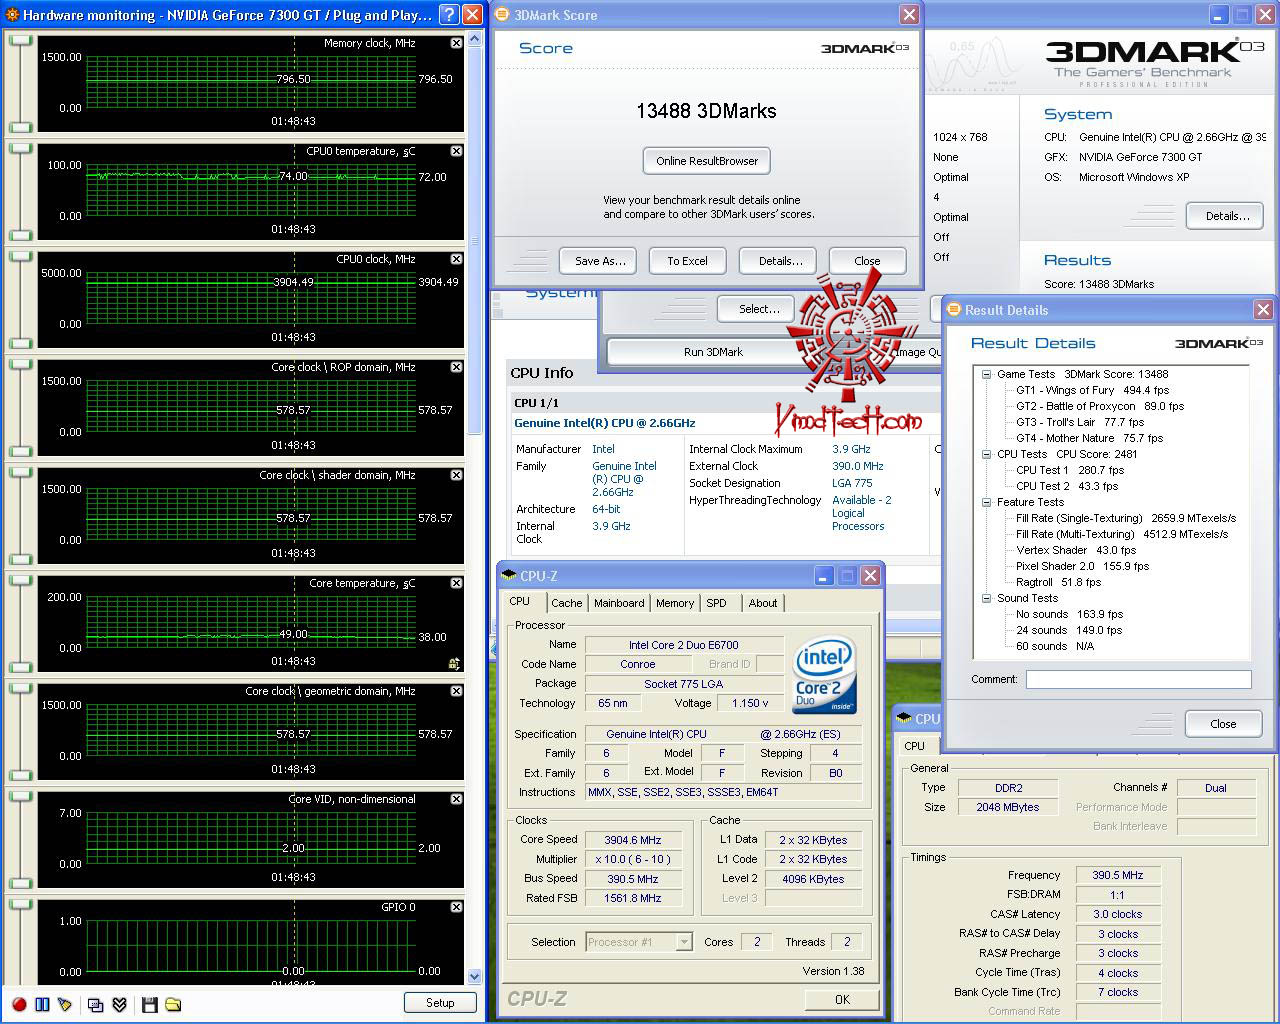The width and height of the screenshot is (1280, 1024).
Task: Click the CPU-Z title bar icon
Action: tap(509, 576)
